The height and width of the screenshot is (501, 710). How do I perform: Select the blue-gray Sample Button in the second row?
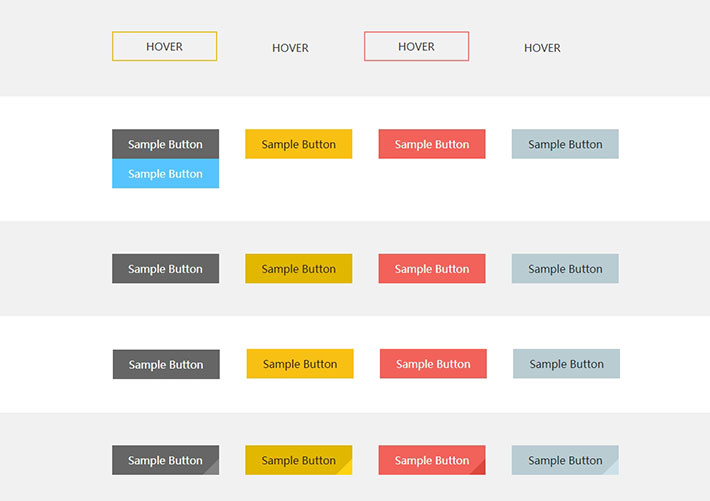[564, 269]
